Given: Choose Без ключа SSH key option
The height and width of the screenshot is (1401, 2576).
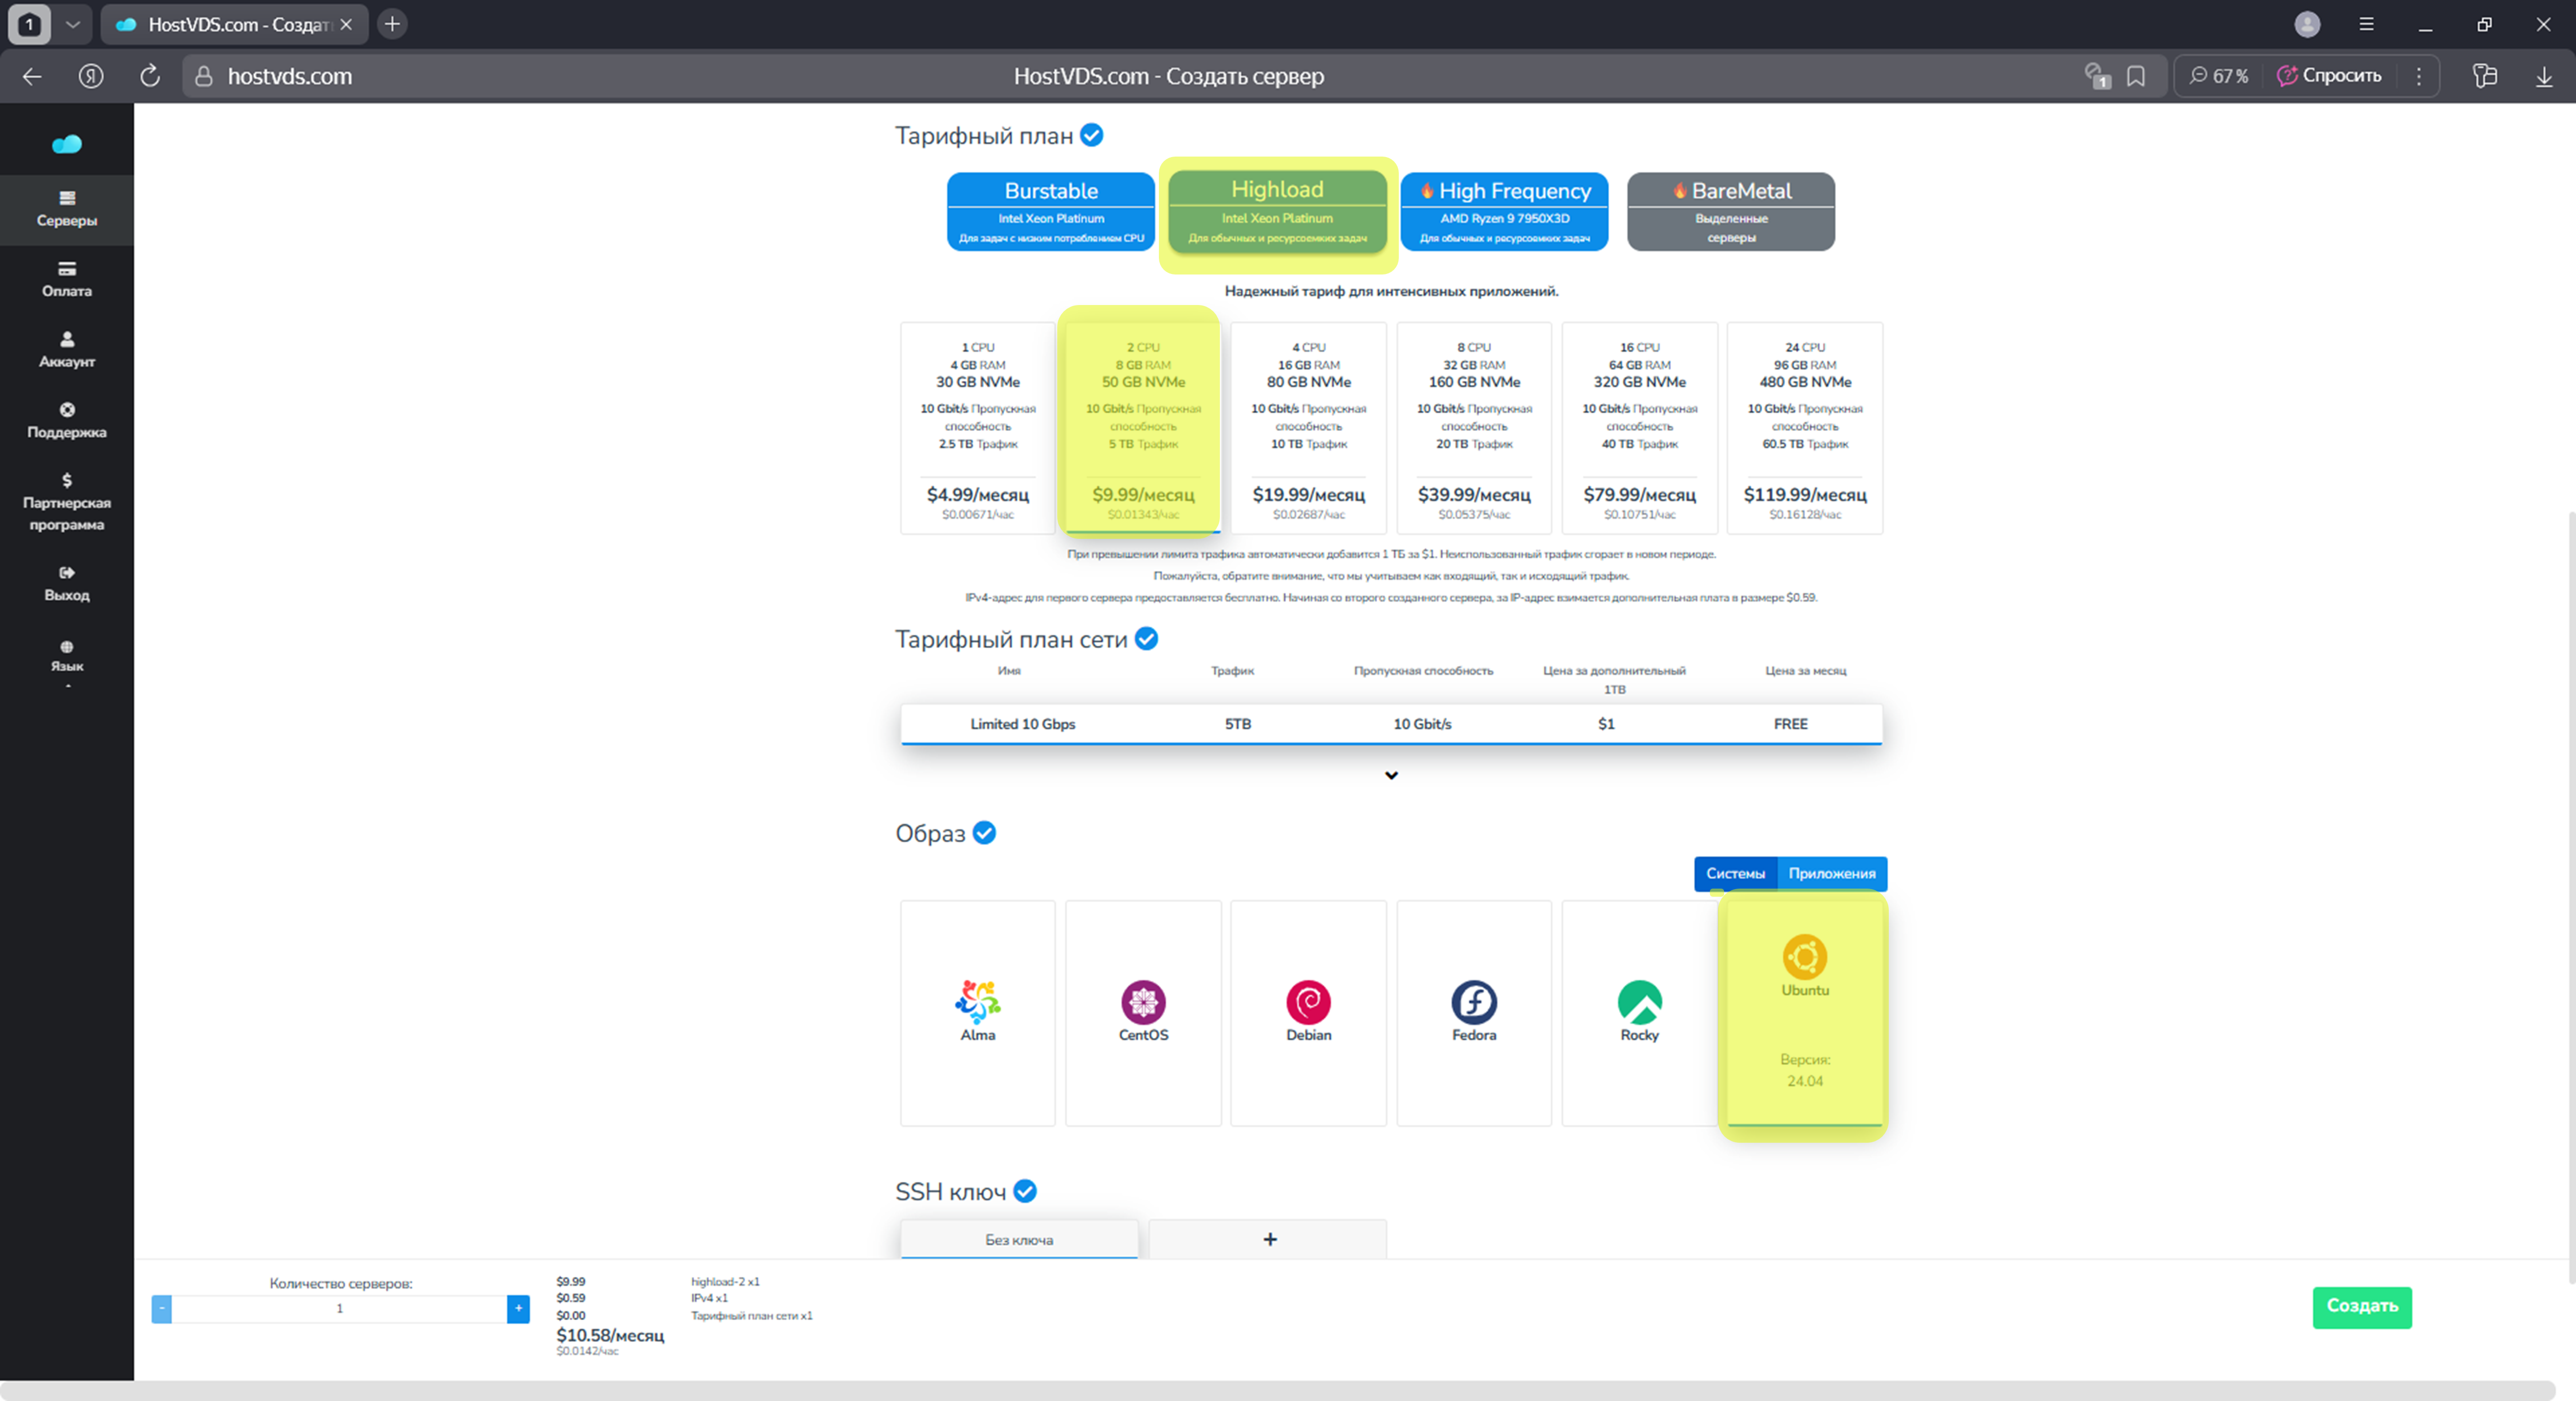Looking at the screenshot, I should (x=1019, y=1238).
